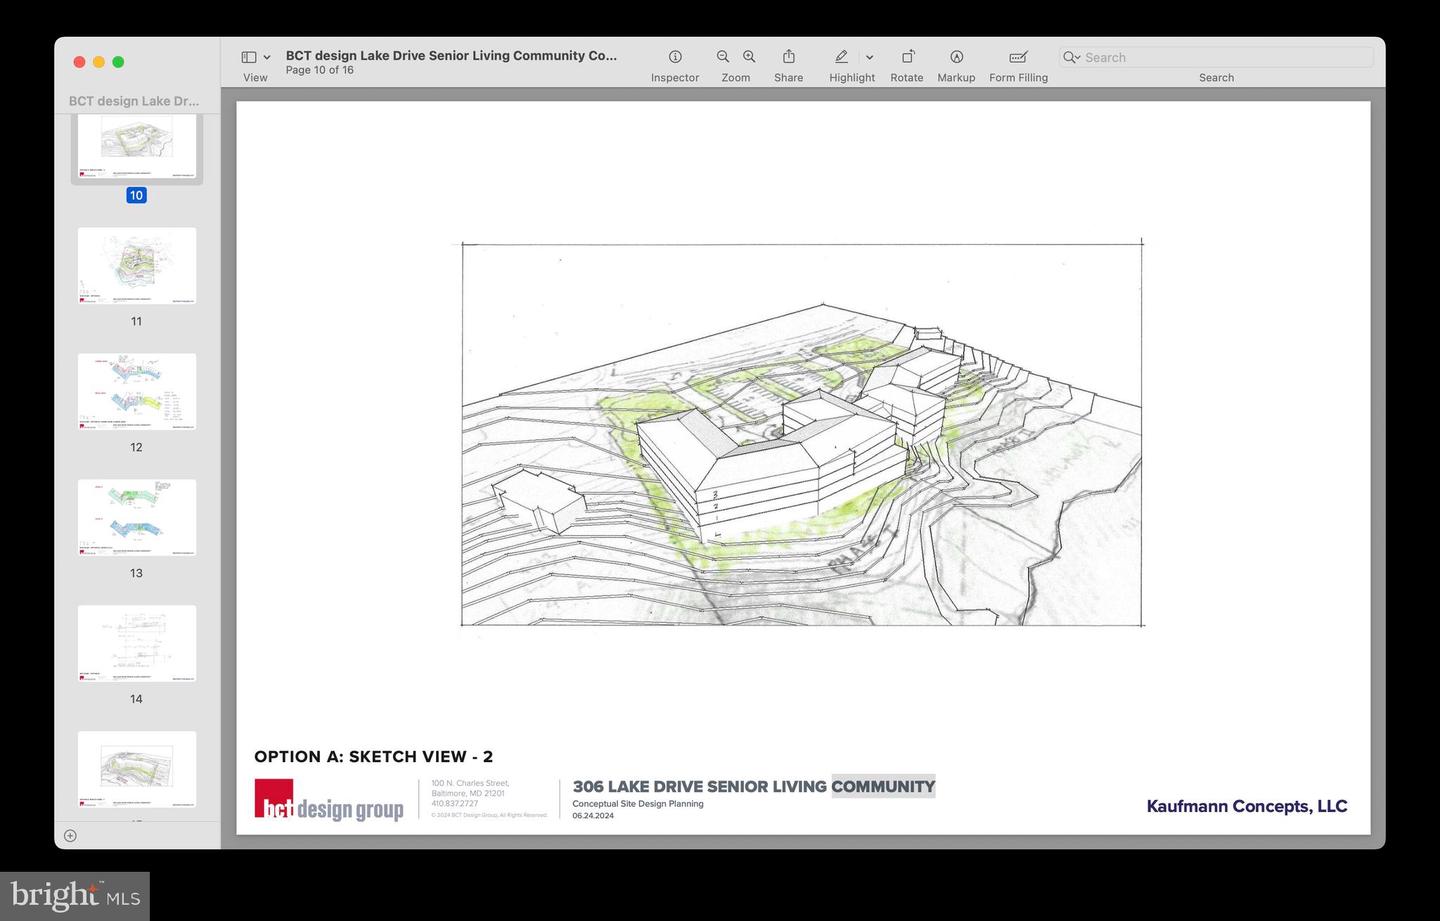Select page 11 thumbnail
The height and width of the screenshot is (921, 1440).
pos(137,265)
